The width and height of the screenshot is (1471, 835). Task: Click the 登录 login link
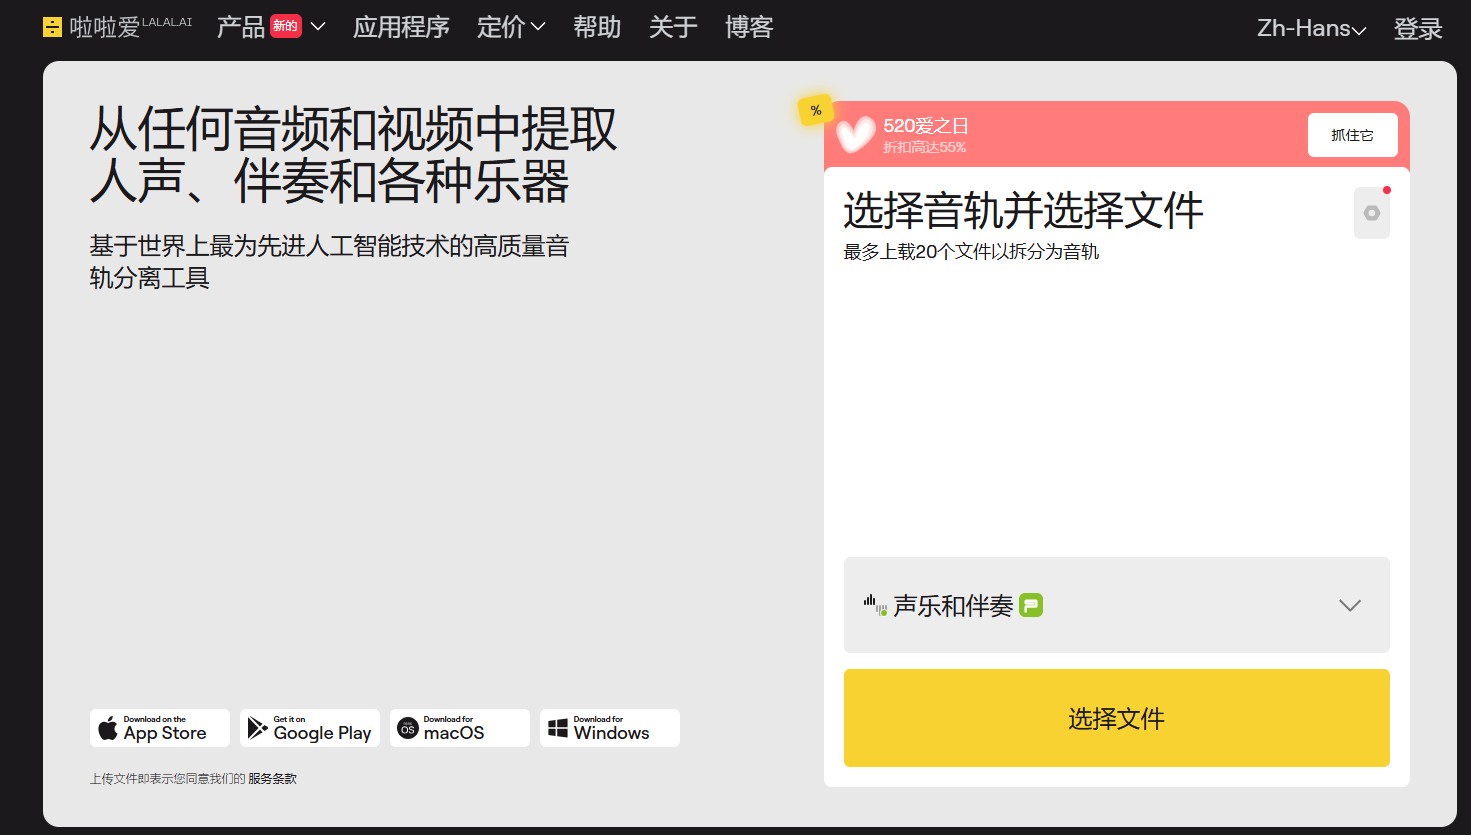click(1418, 29)
